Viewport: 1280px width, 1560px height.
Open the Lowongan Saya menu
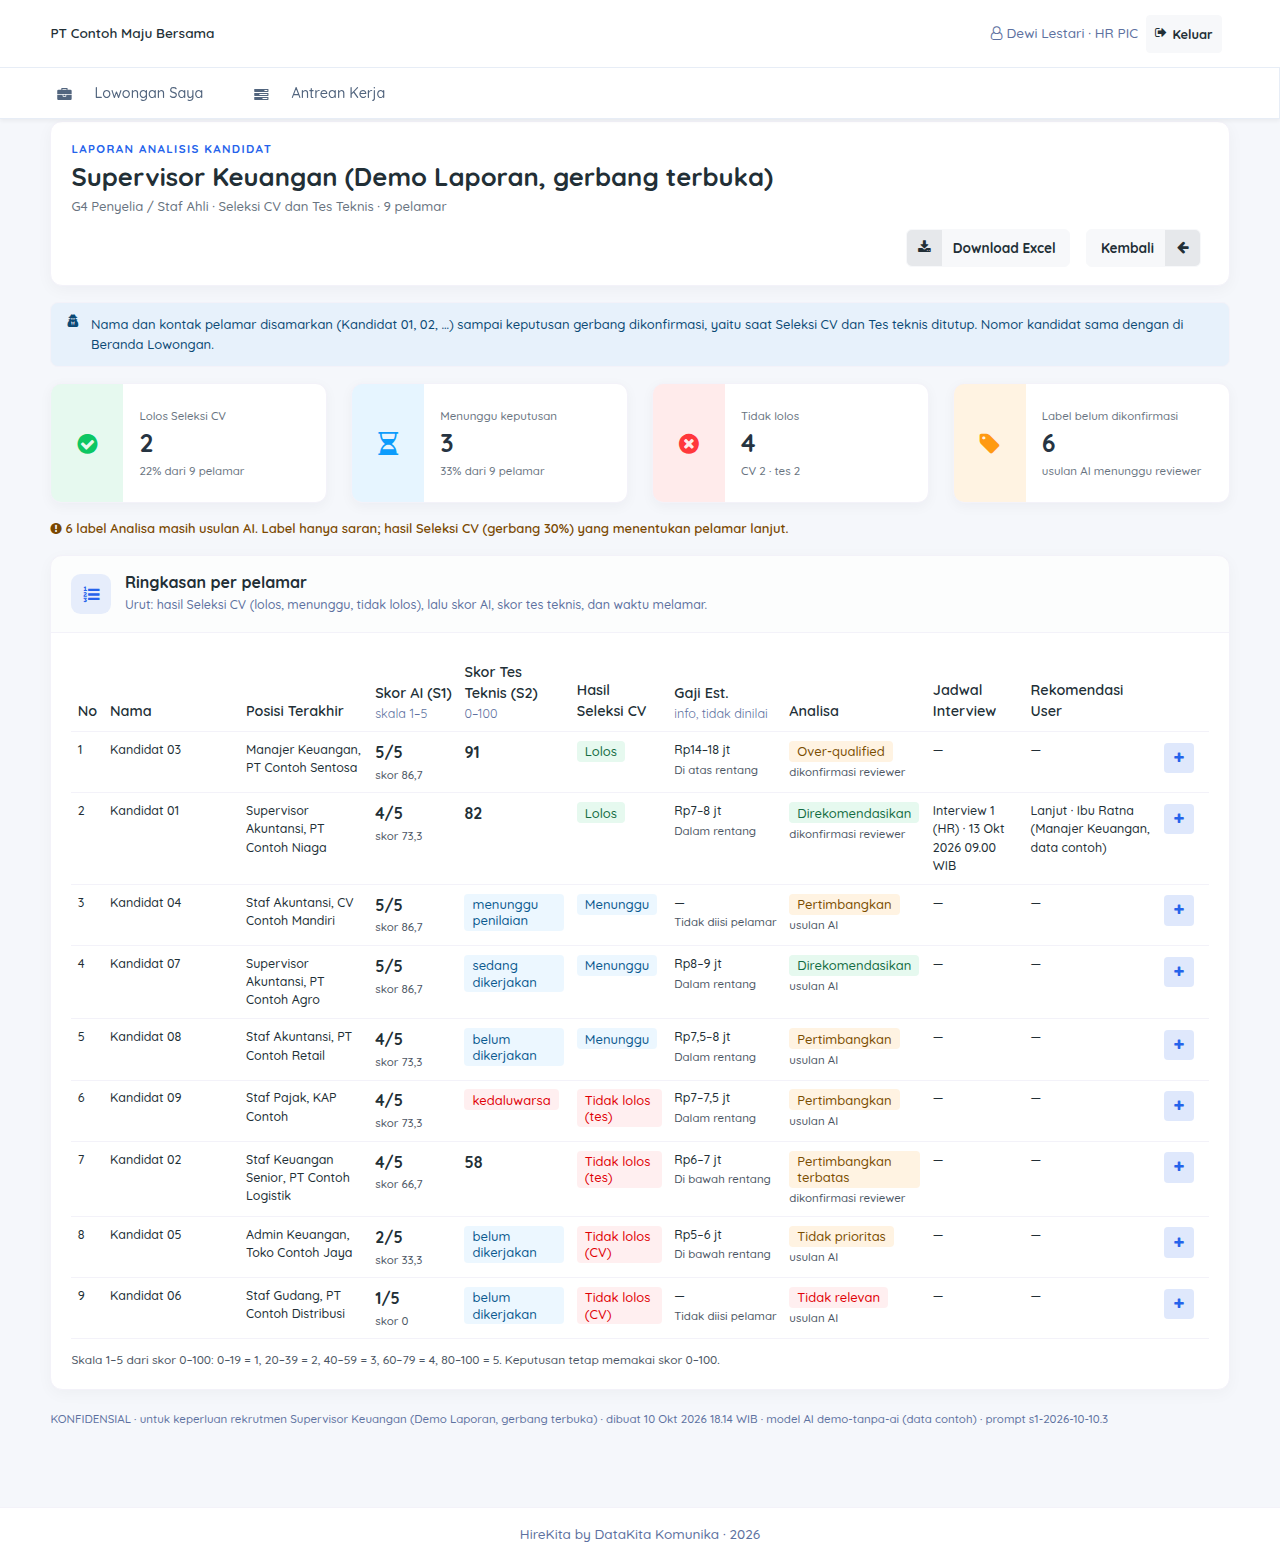pyautogui.click(x=130, y=93)
